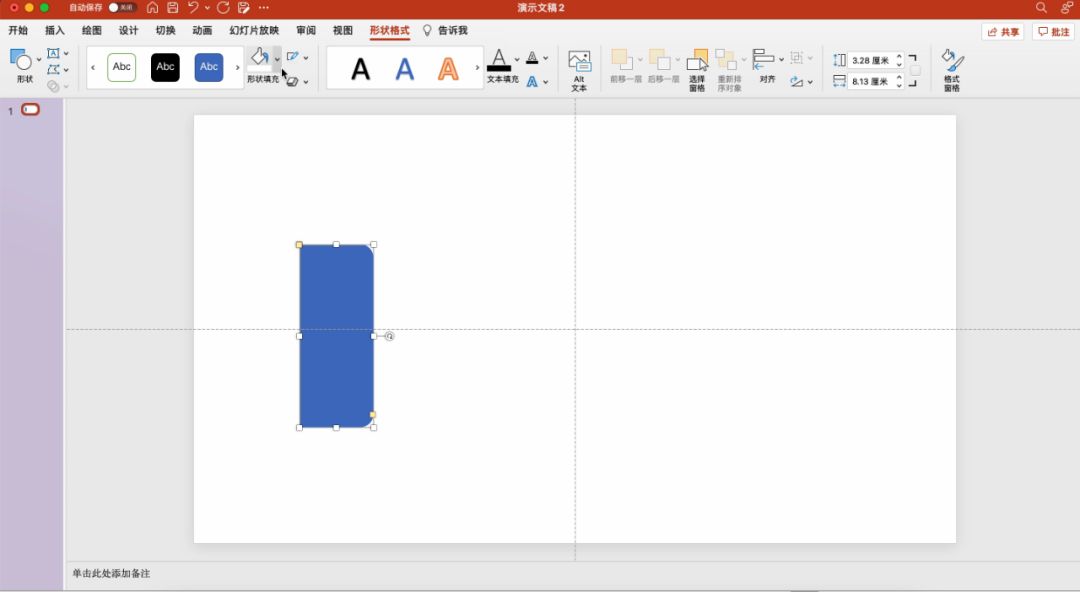Click the 告诉我 (Tell Me) lightbulb box
The height and width of the screenshot is (592, 1080).
(x=445, y=30)
